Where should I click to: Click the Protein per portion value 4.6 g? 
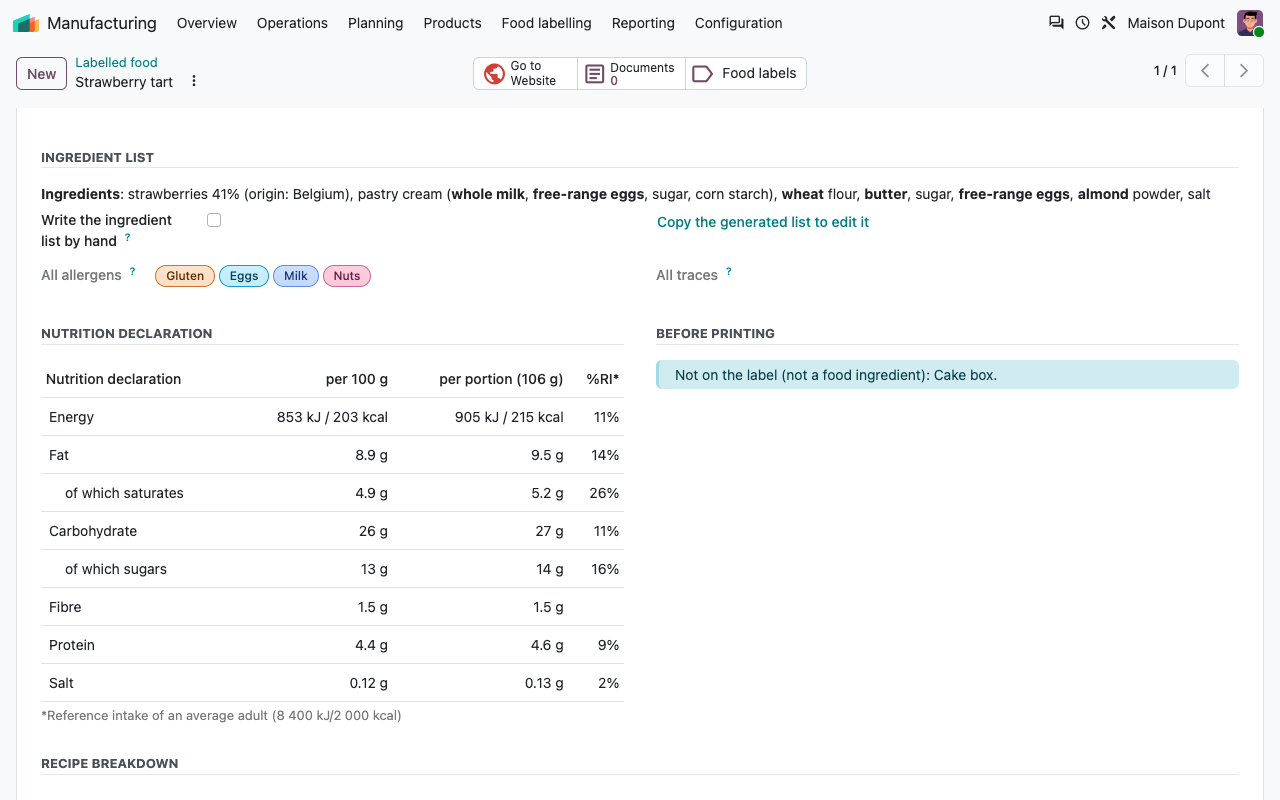click(x=547, y=645)
